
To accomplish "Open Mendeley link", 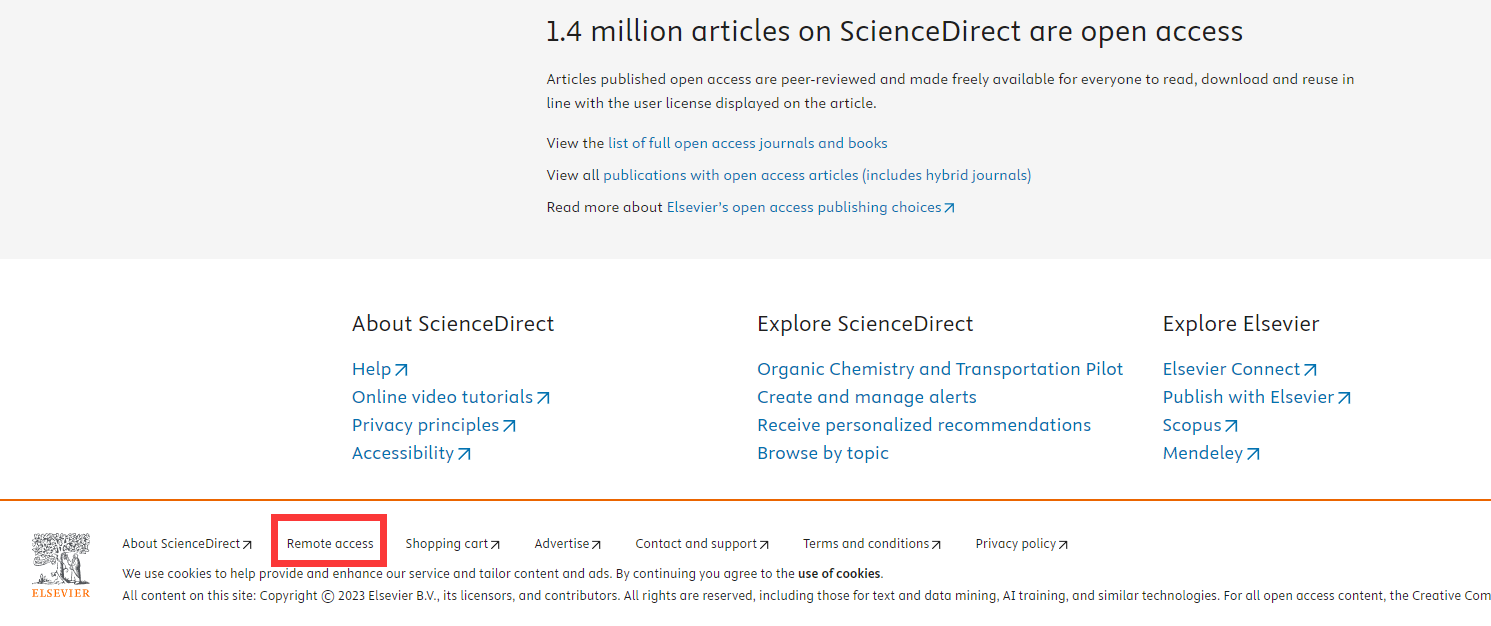I will (x=1210, y=453).
